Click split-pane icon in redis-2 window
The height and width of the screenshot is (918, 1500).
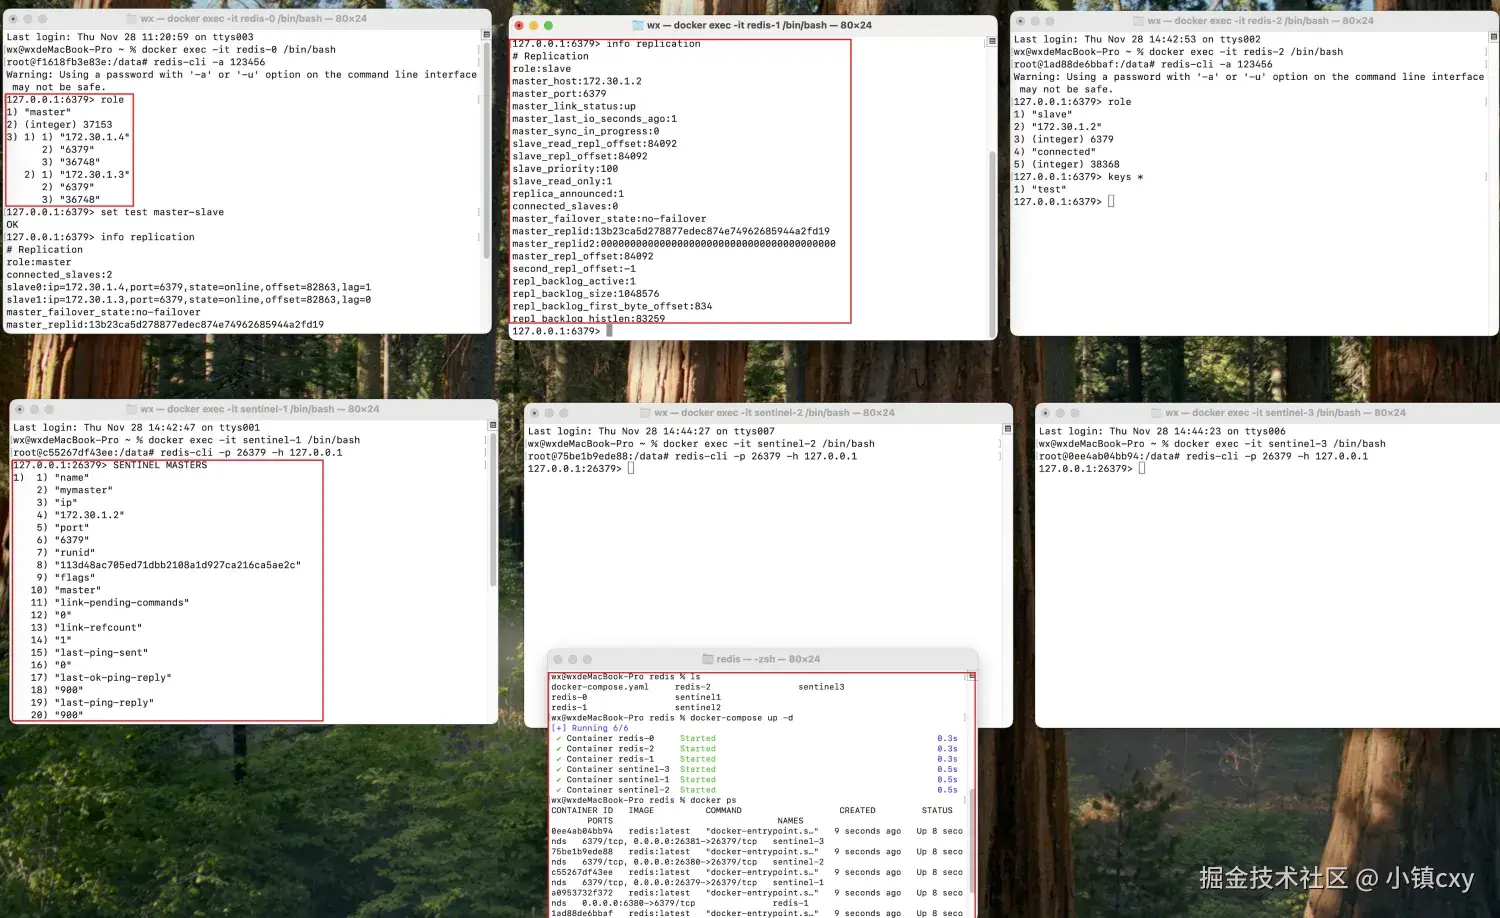click(1494, 37)
